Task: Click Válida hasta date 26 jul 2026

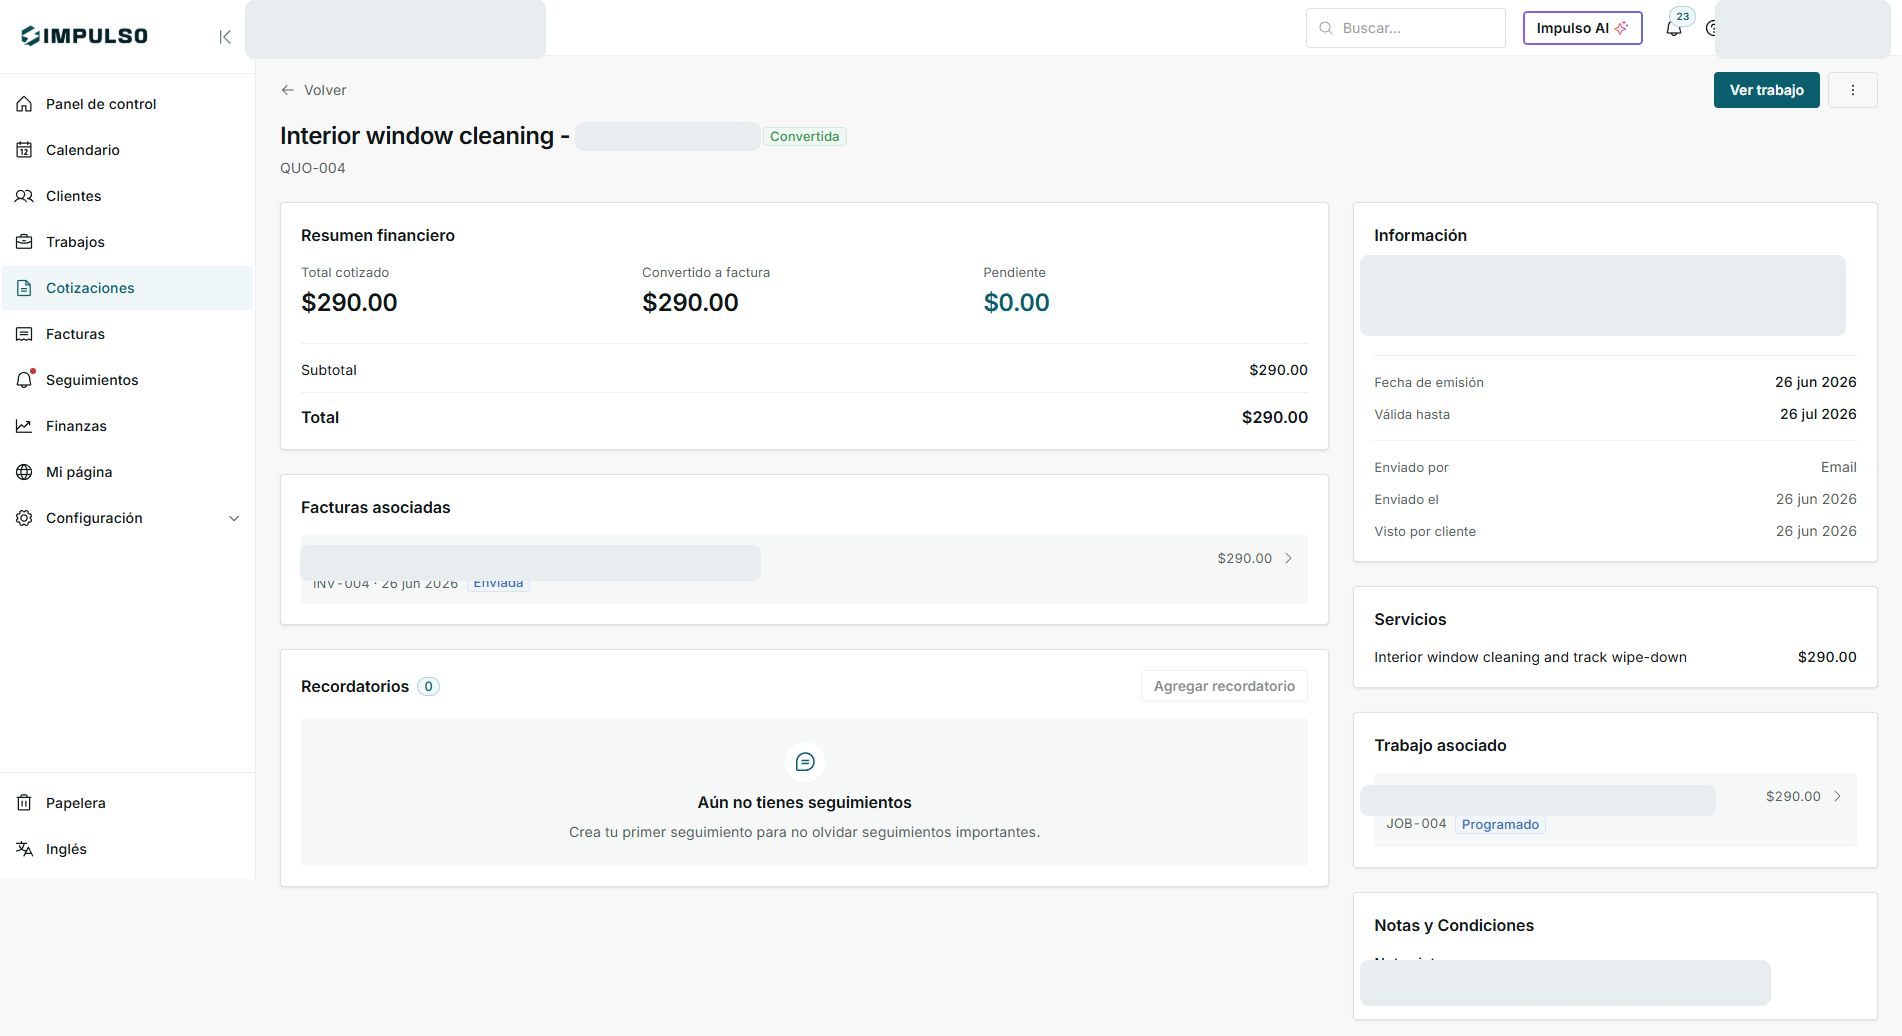Action: point(1818,414)
